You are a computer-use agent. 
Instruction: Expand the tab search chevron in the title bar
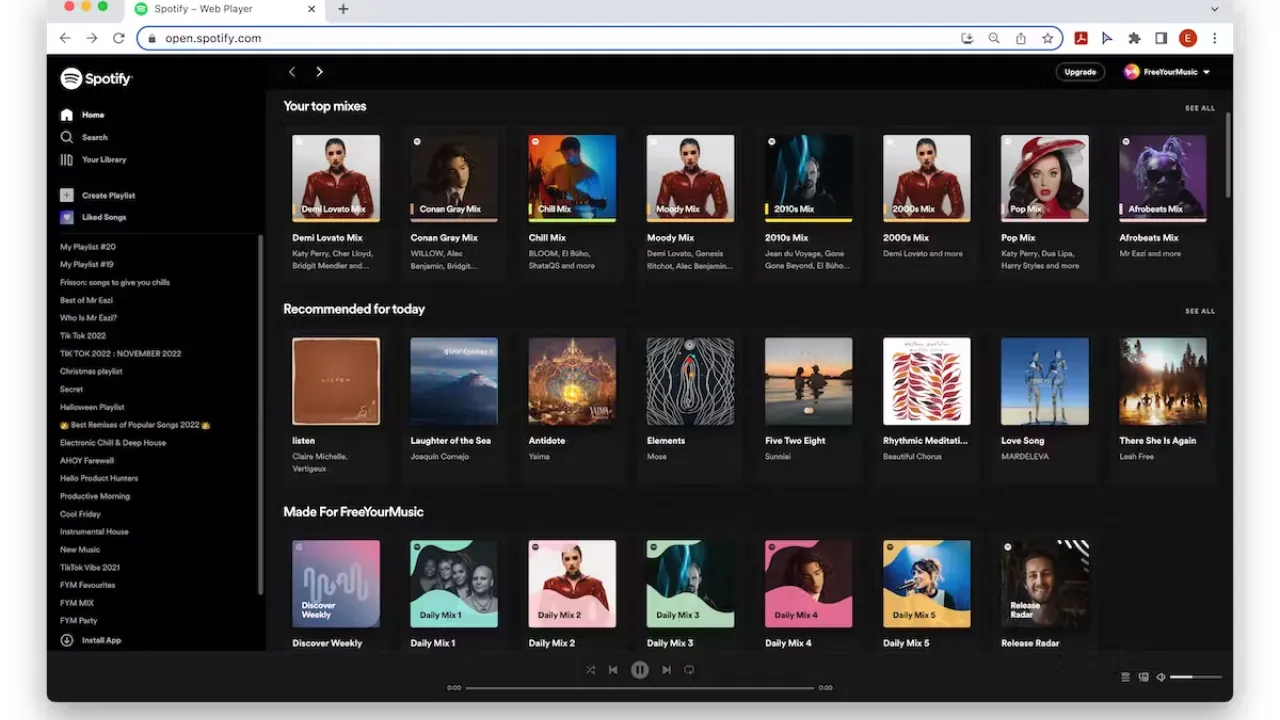[x=1215, y=9]
